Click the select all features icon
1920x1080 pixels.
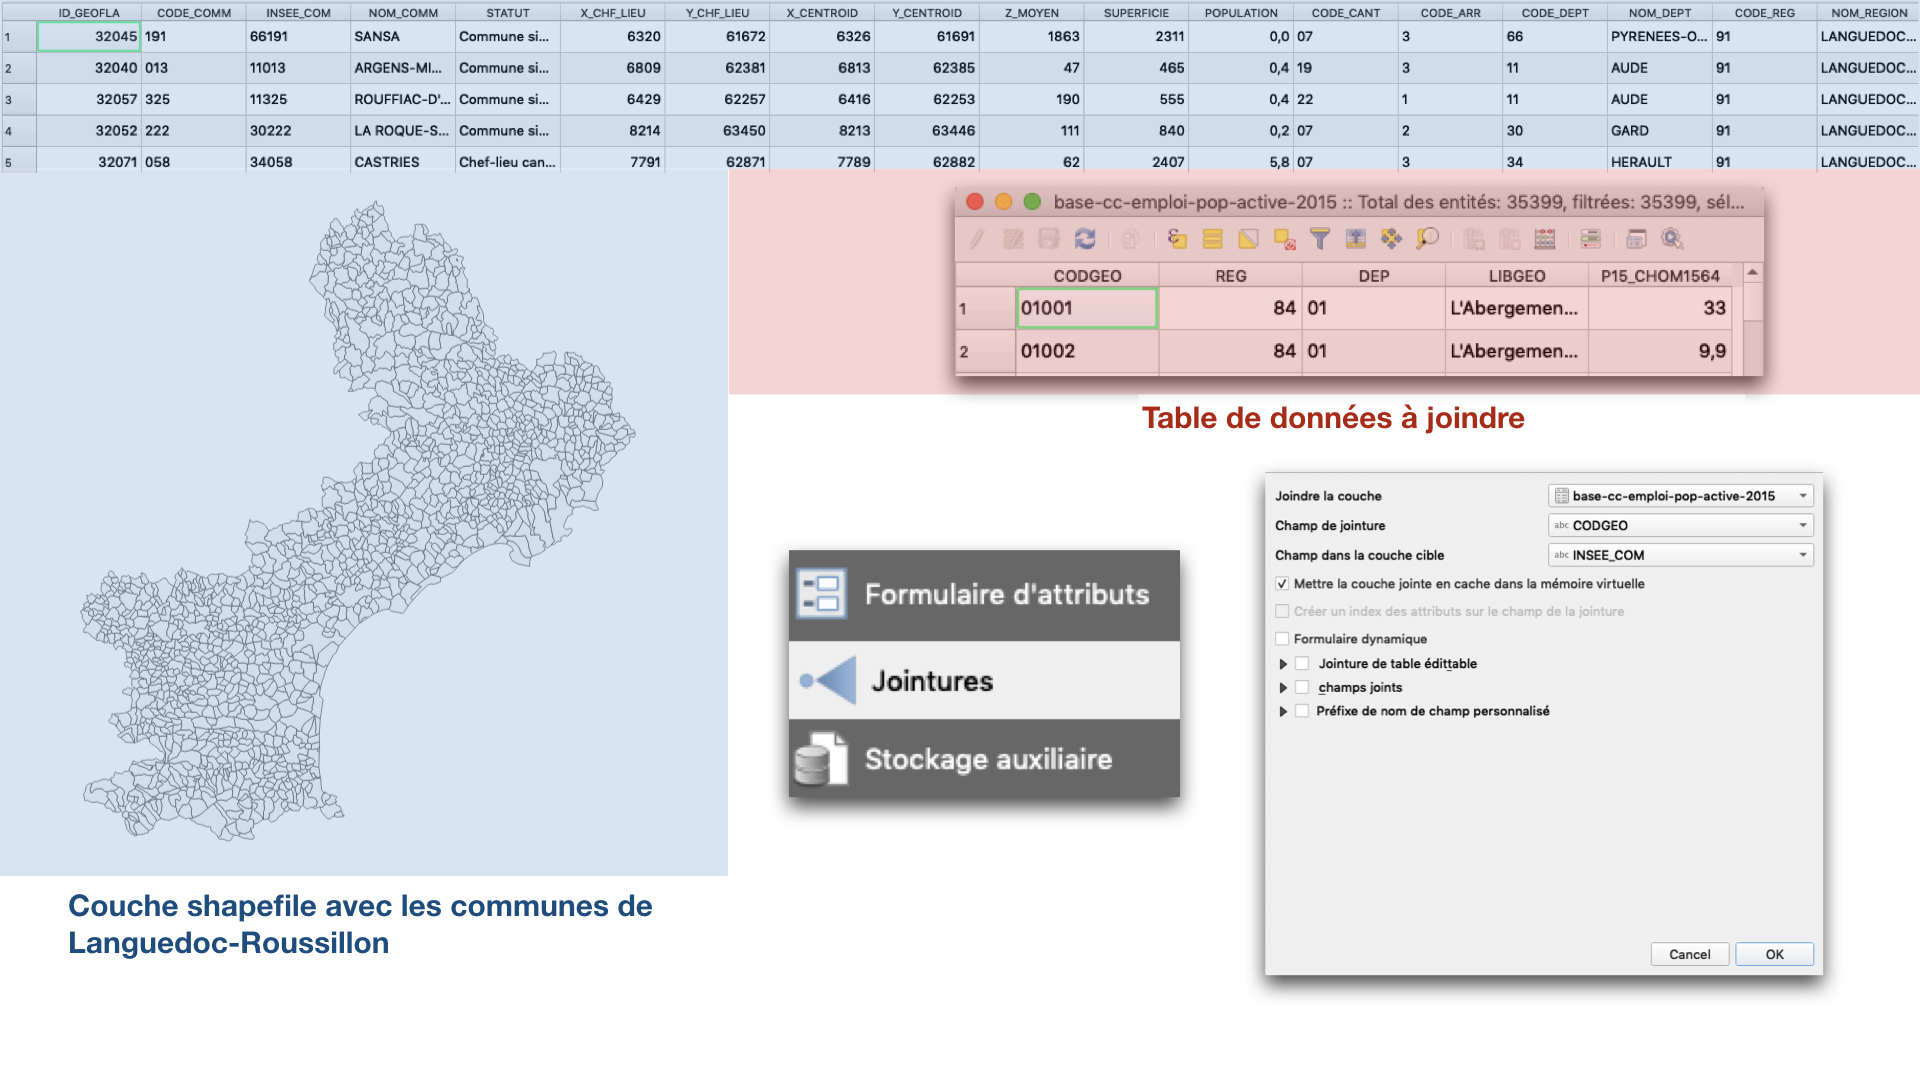[x=1212, y=239]
